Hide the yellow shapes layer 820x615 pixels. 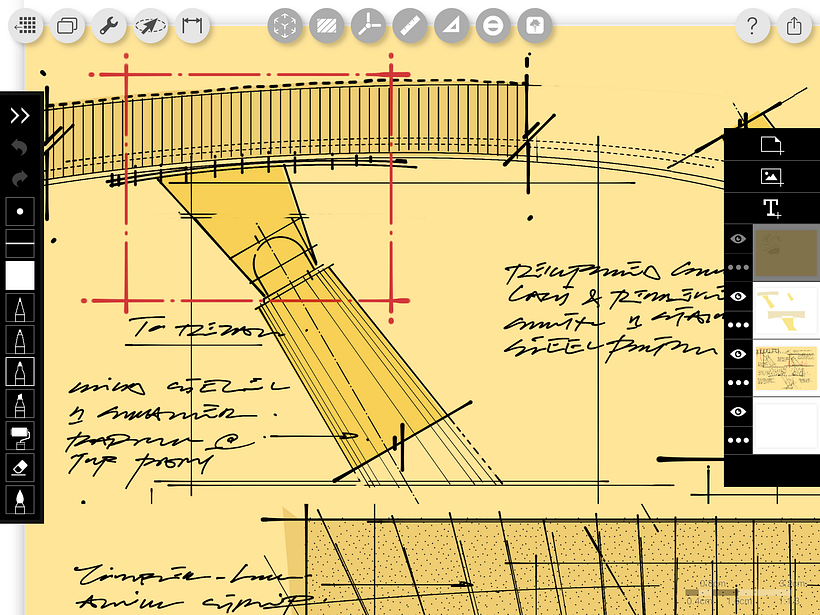click(x=738, y=297)
